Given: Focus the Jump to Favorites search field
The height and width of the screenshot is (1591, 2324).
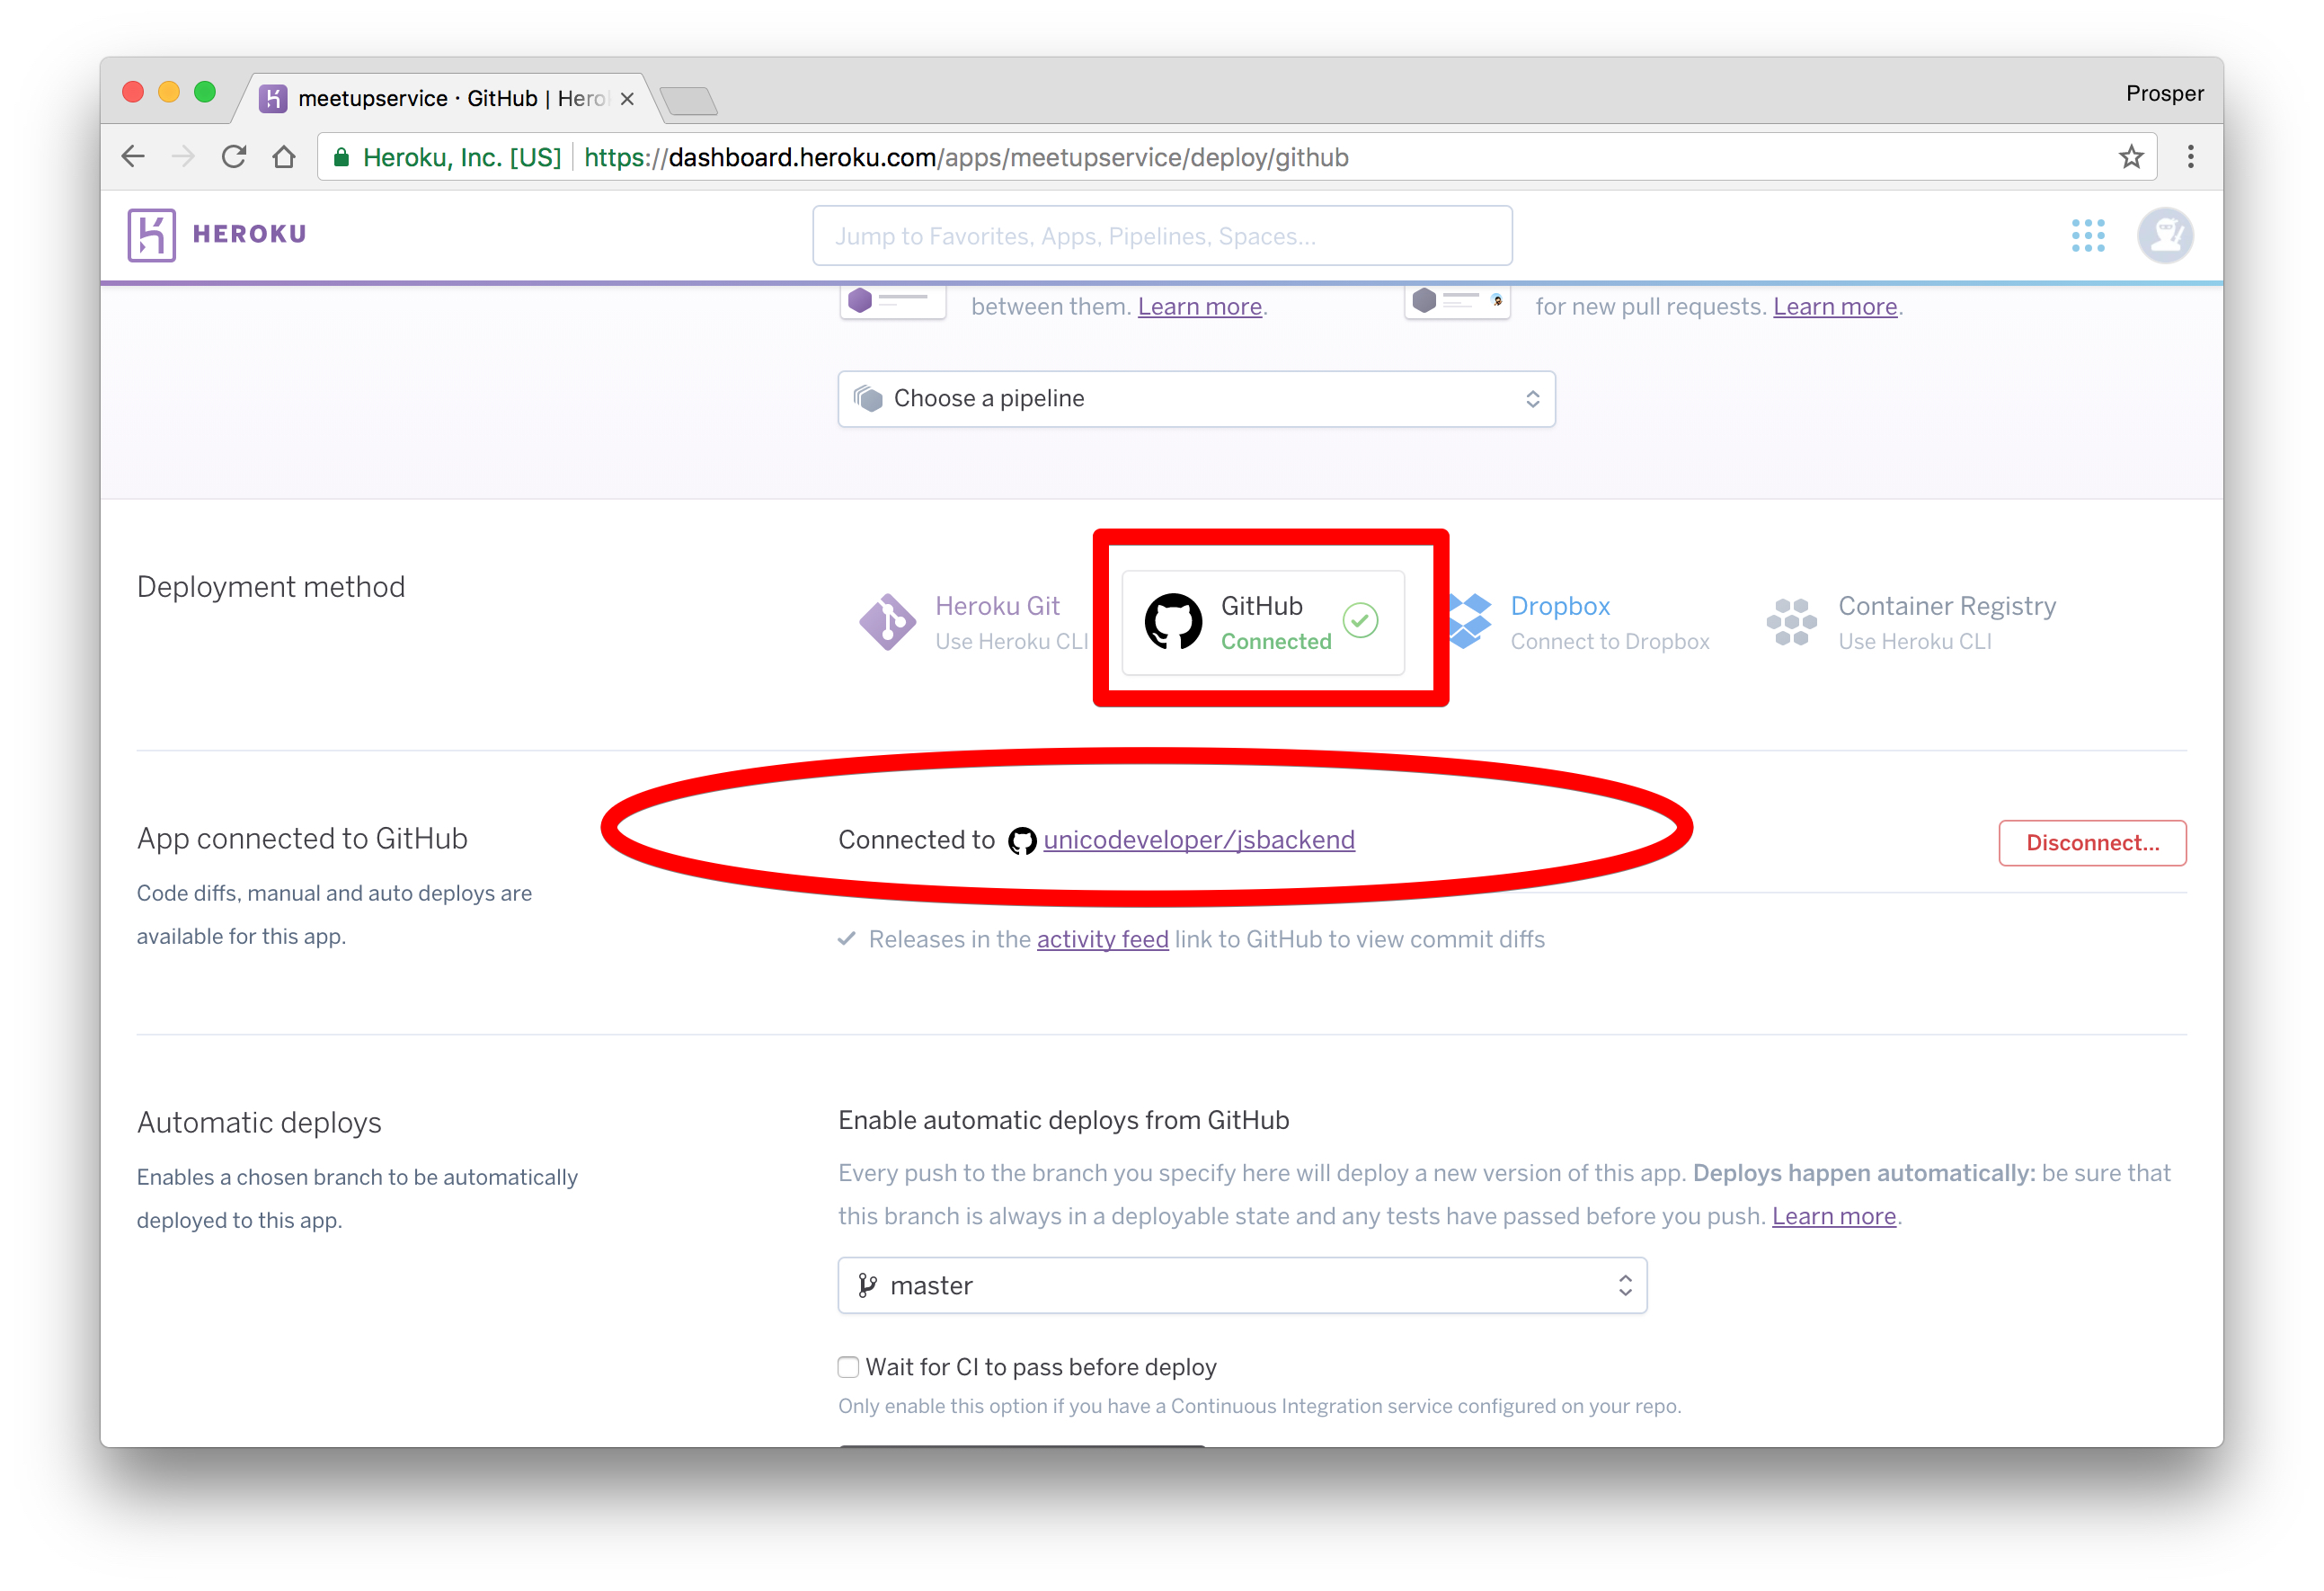Looking at the screenshot, I should click(1162, 236).
